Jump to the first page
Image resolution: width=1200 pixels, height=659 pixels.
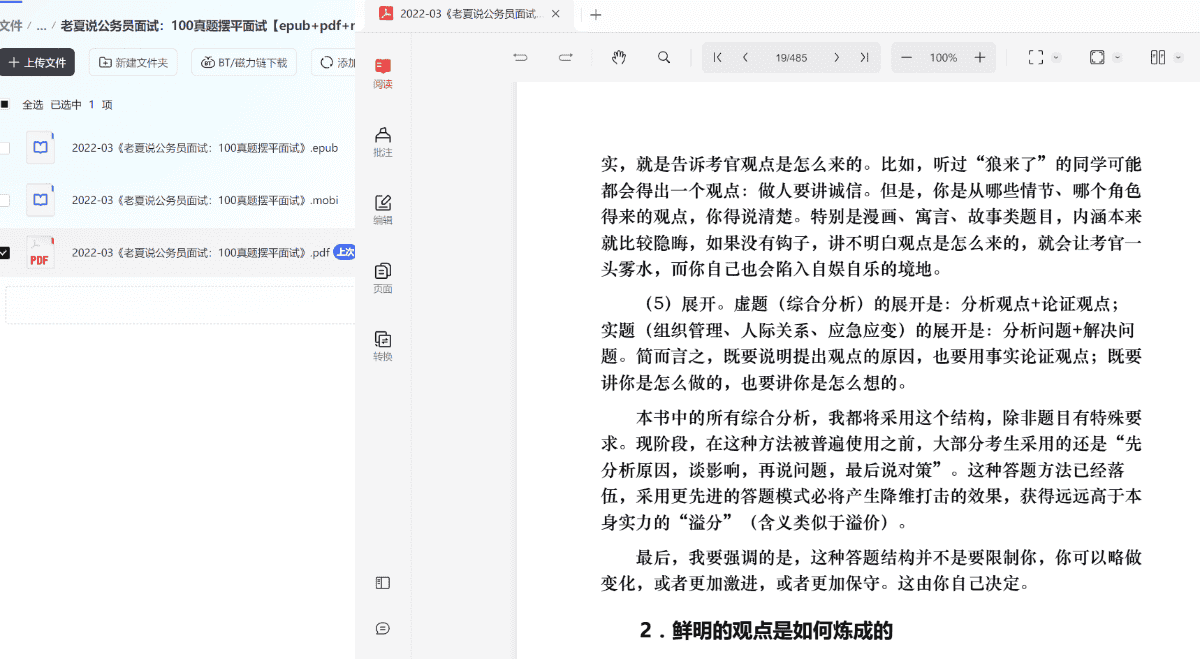click(718, 58)
